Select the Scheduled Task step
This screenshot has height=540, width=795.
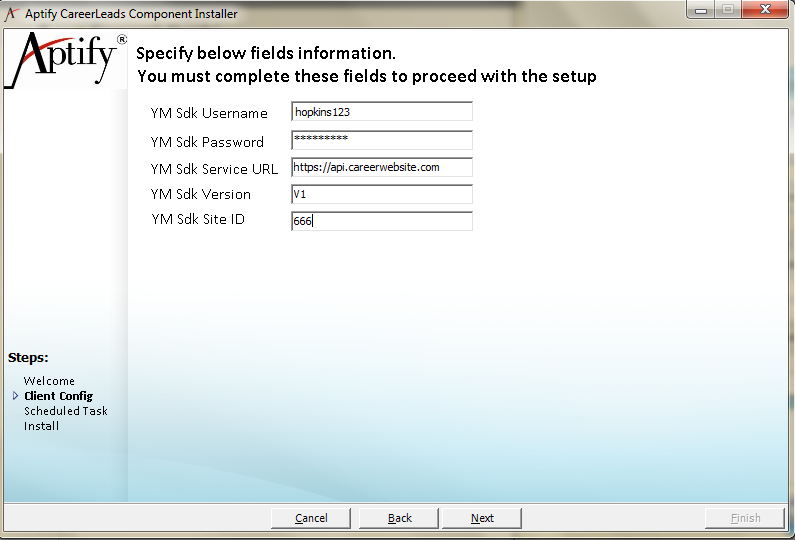coord(65,411)
